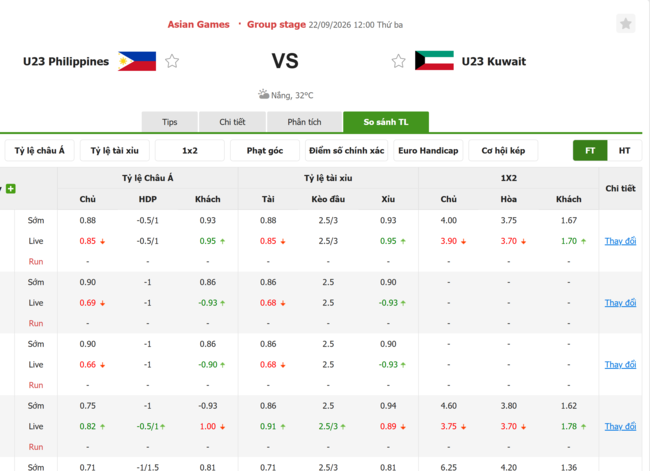Click early 1X2 home odds 4.60
The height and width of the screenshot is (471, 650).
pos(449,405)
